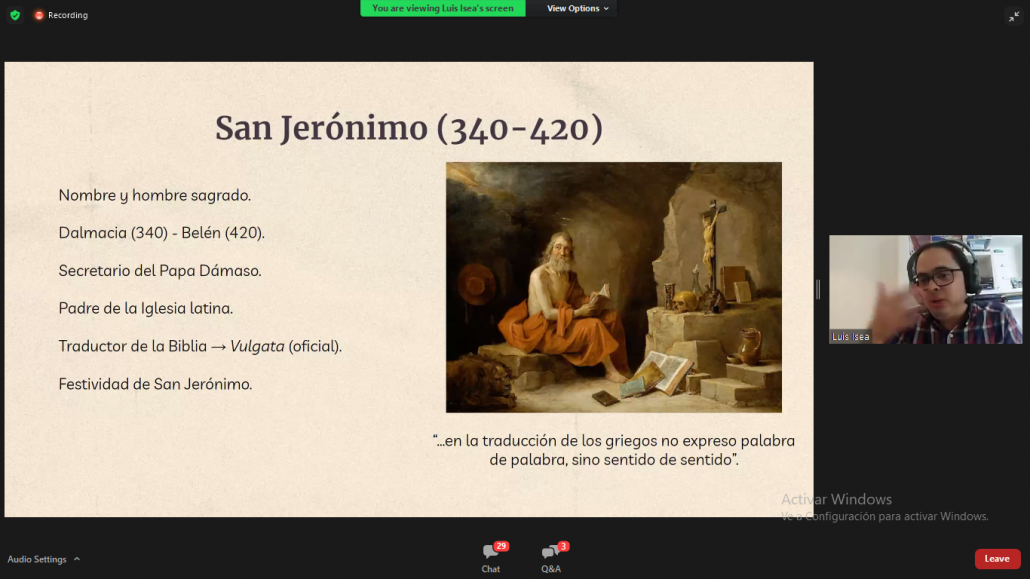Viewport: 1030px width, 579px height.
Task: Open the Chat panel icon
Action: 489,553
